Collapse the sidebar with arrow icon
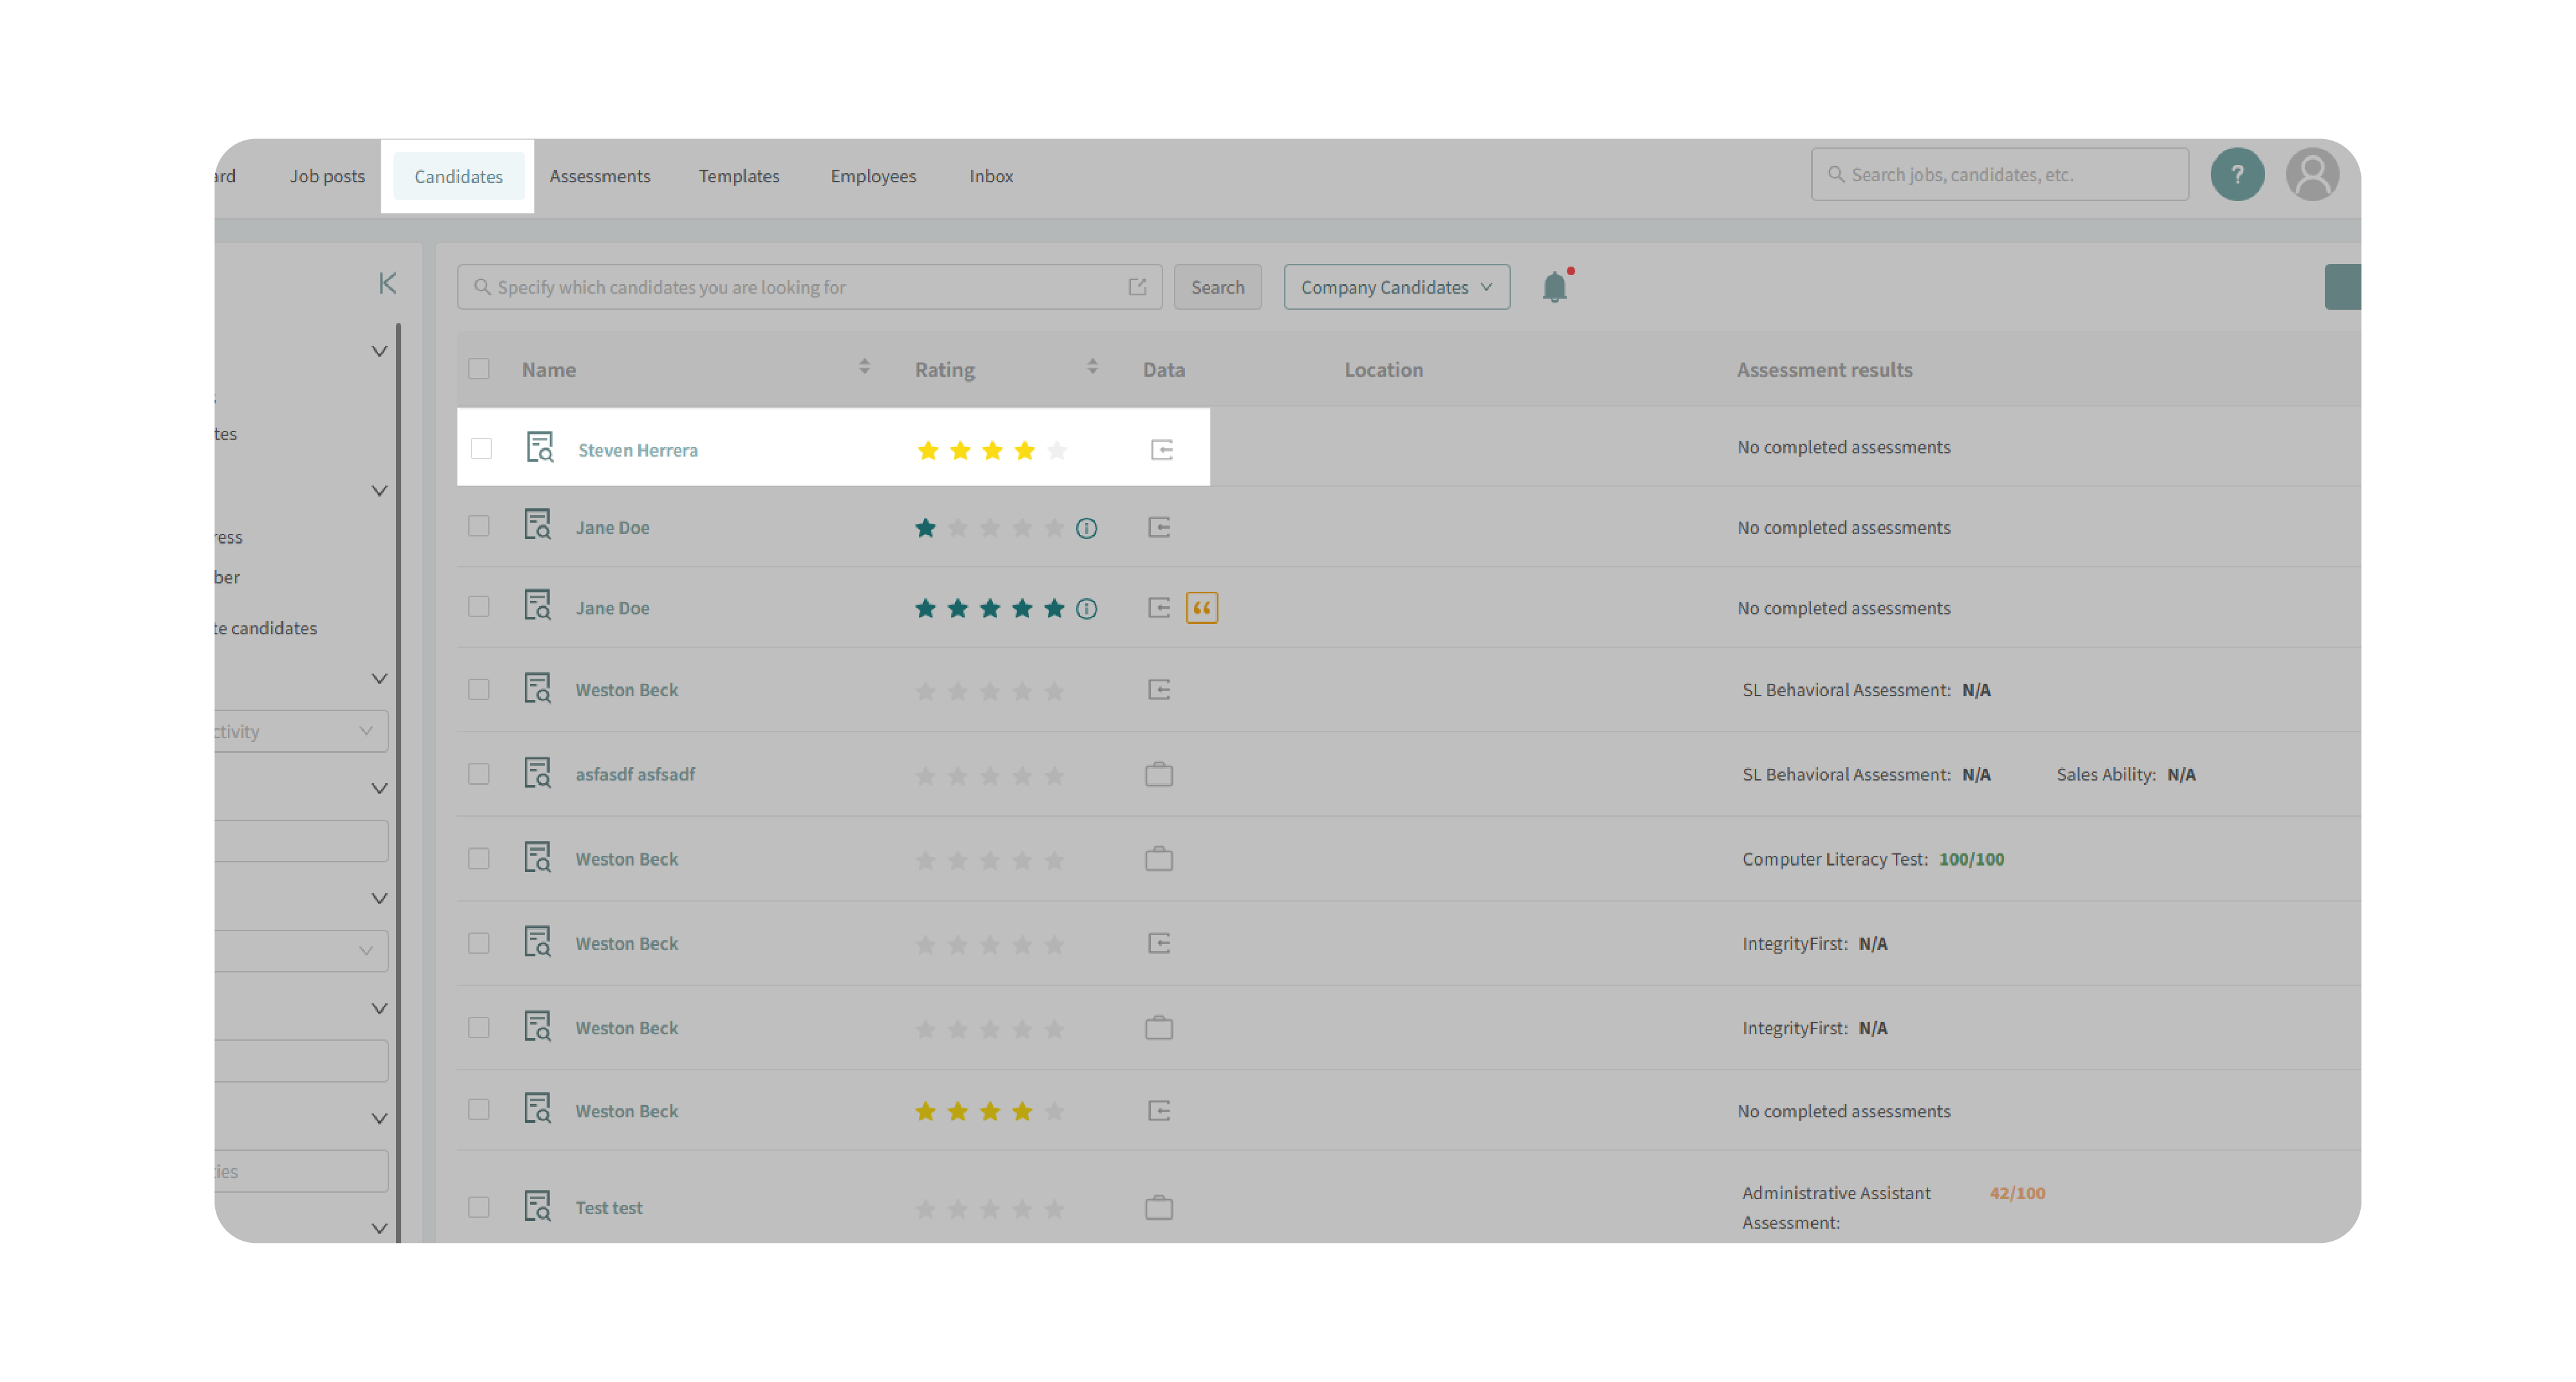 [388, 284]
